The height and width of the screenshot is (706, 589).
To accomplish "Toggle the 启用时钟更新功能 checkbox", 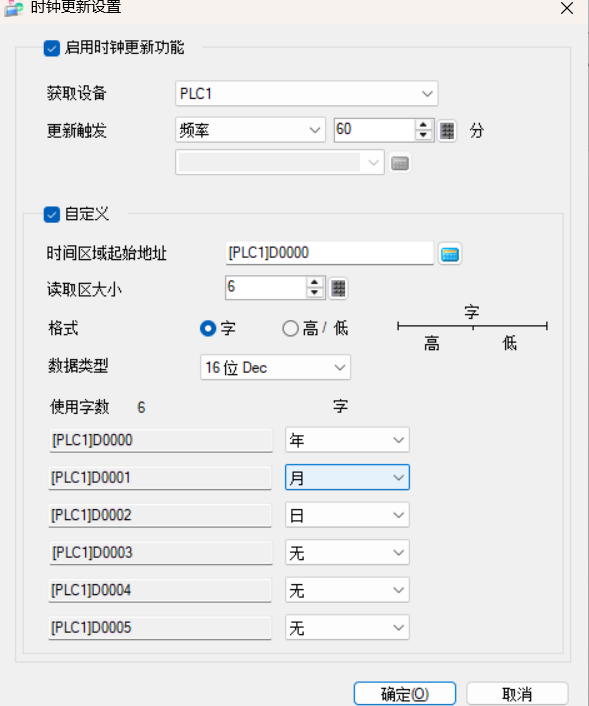I will click(52, 48).
